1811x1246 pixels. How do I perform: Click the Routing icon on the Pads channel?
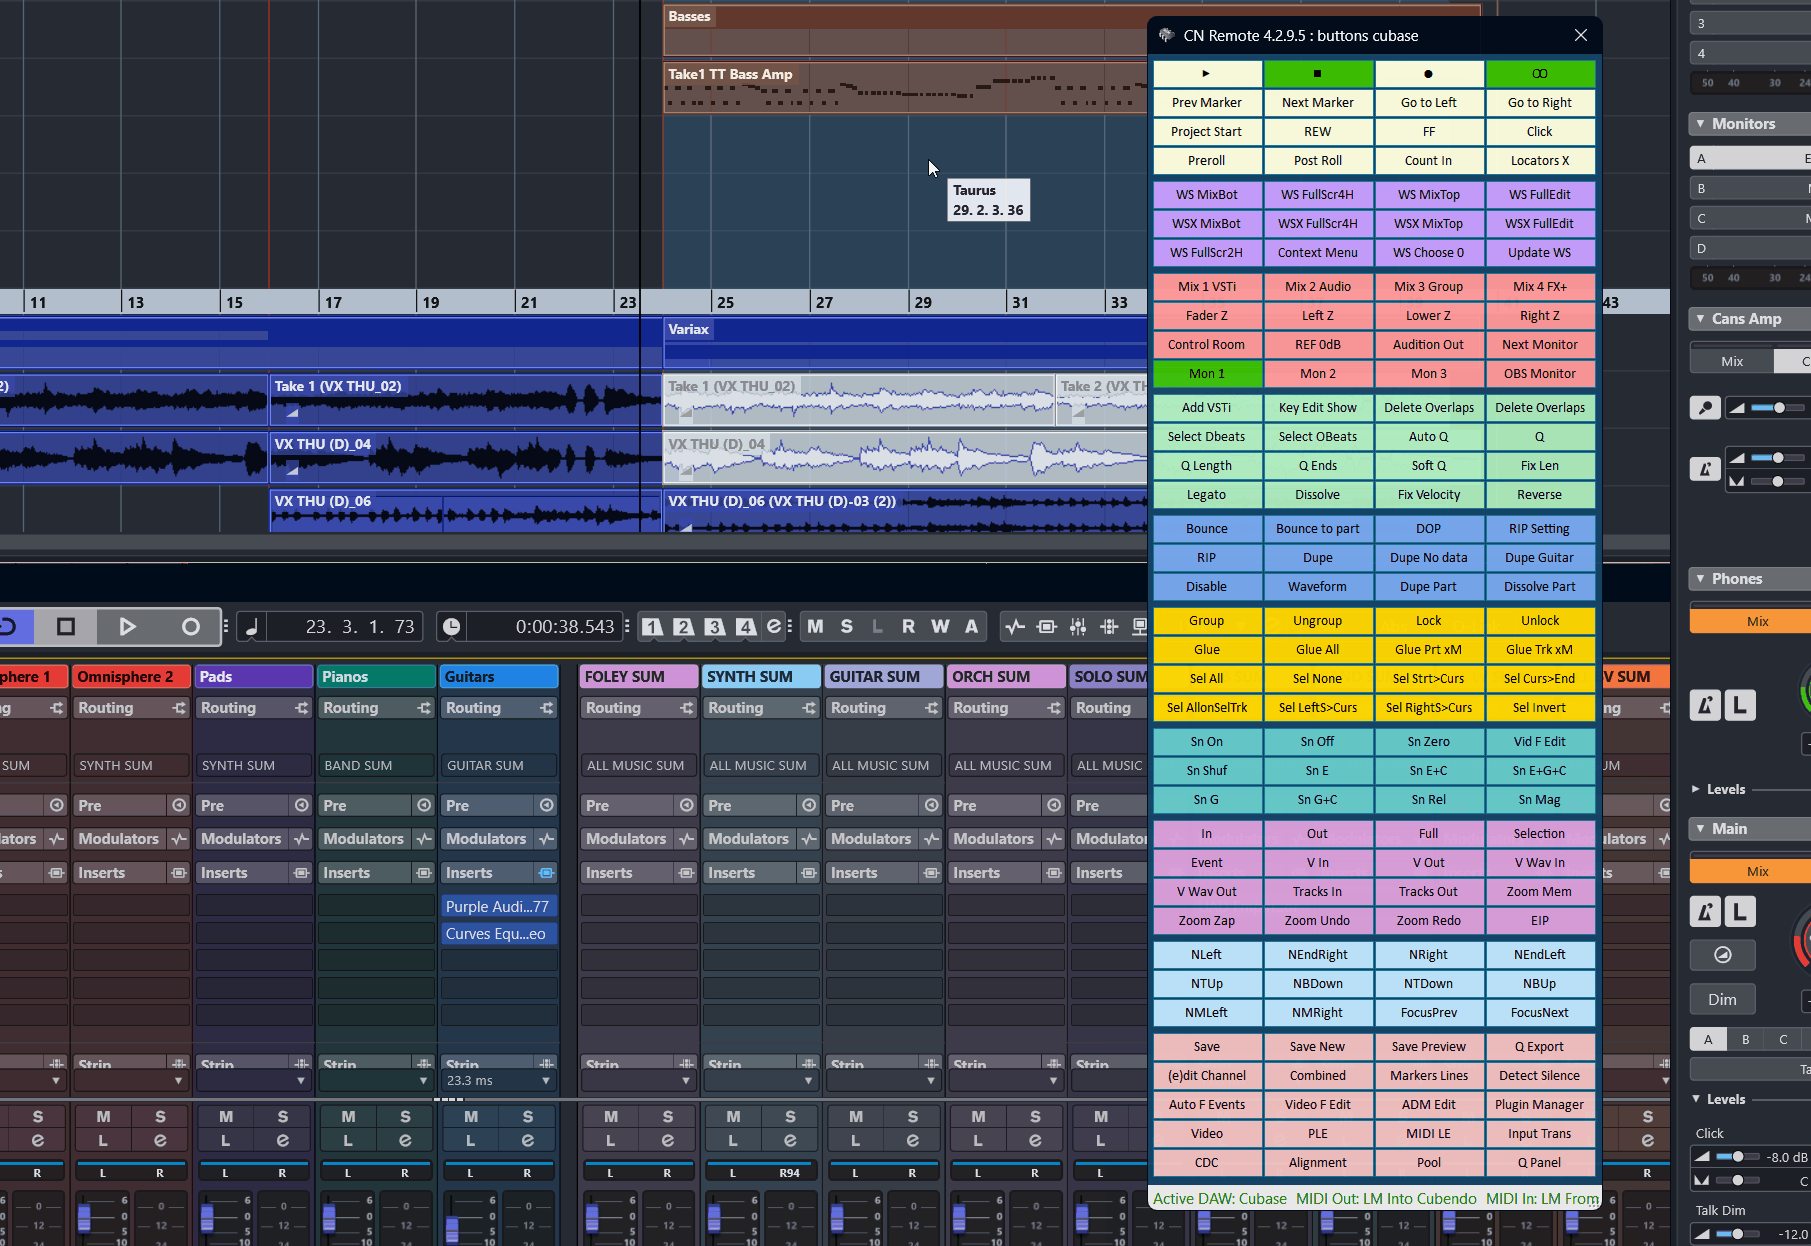point(302,708)
